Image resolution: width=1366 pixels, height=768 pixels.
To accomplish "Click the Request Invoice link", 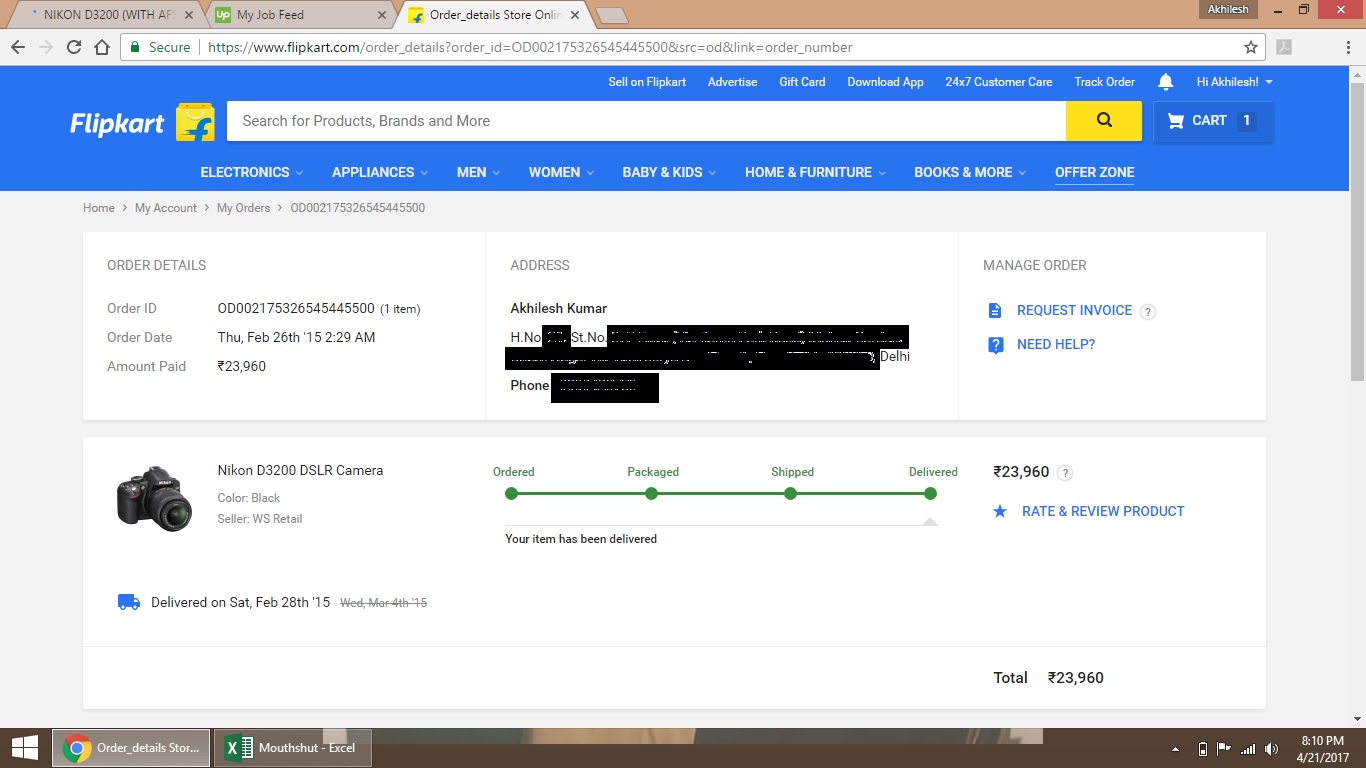I will [x=1074, y=311].
